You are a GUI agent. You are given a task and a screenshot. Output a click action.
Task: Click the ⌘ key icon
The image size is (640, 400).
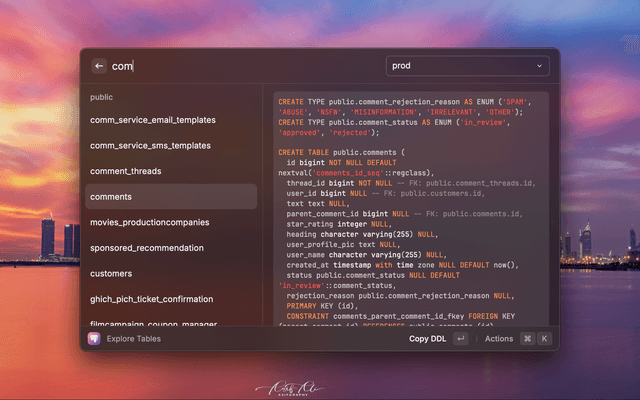[x=527, y=339]
